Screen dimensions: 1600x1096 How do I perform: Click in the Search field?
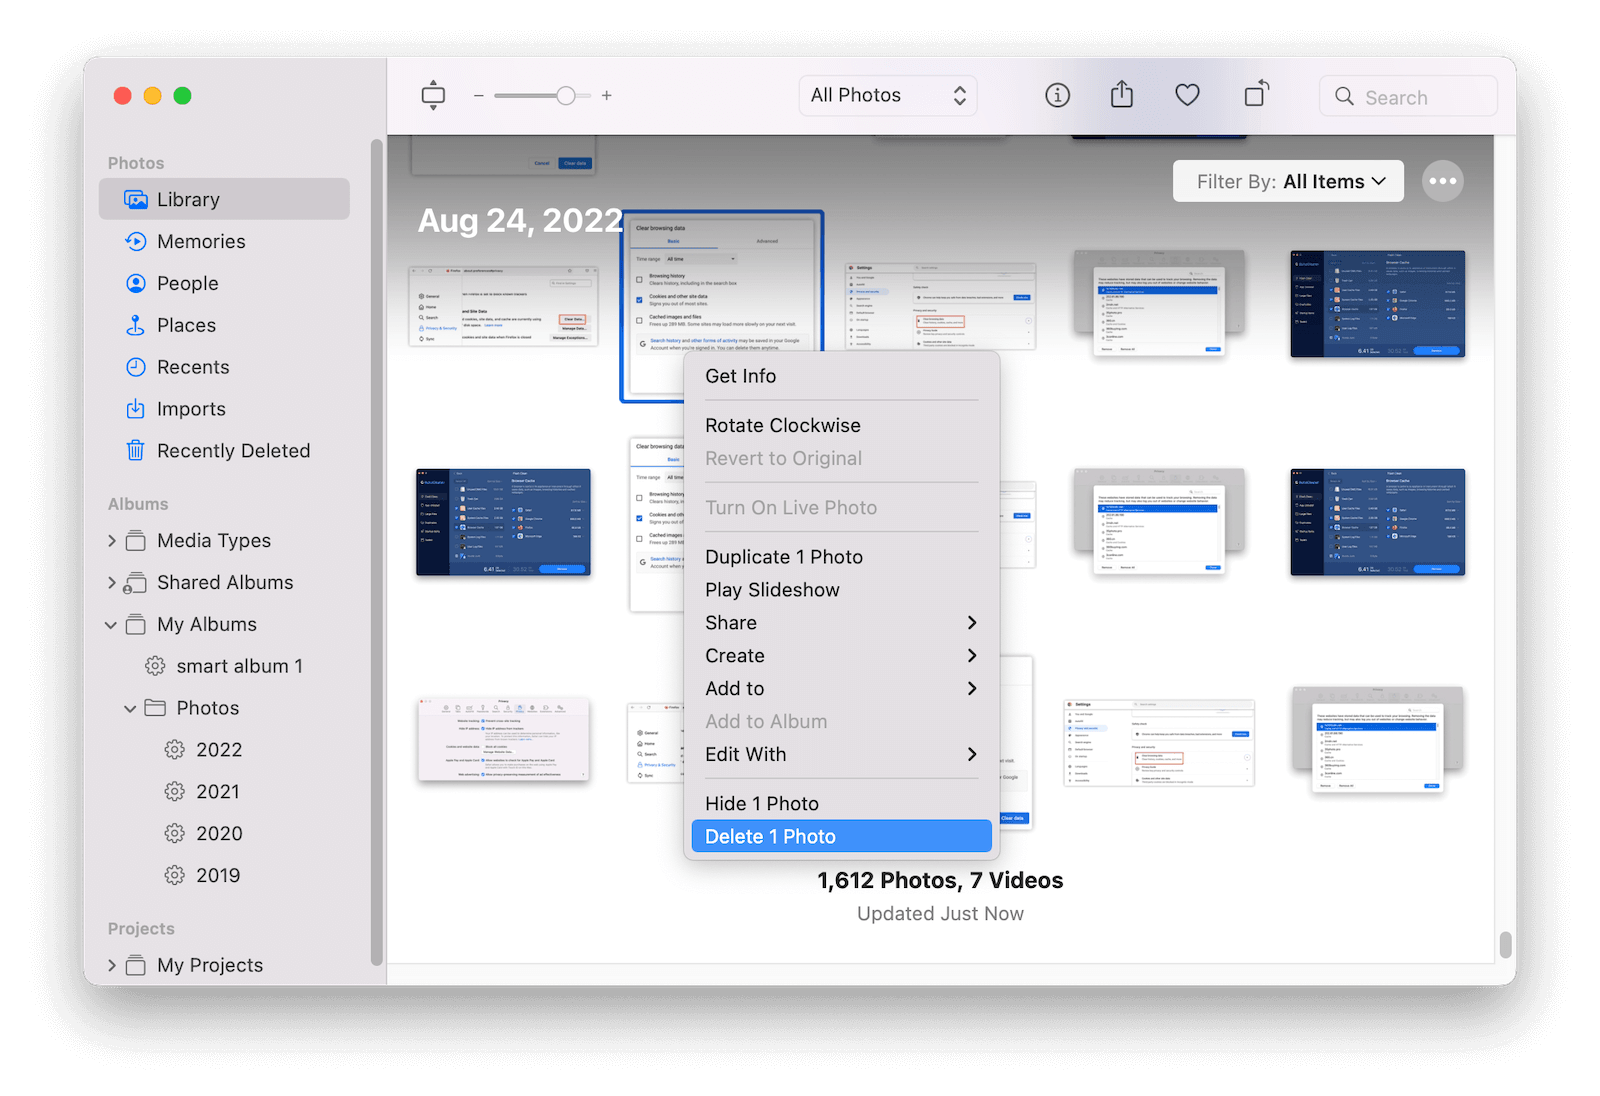tap(1408, 97)
